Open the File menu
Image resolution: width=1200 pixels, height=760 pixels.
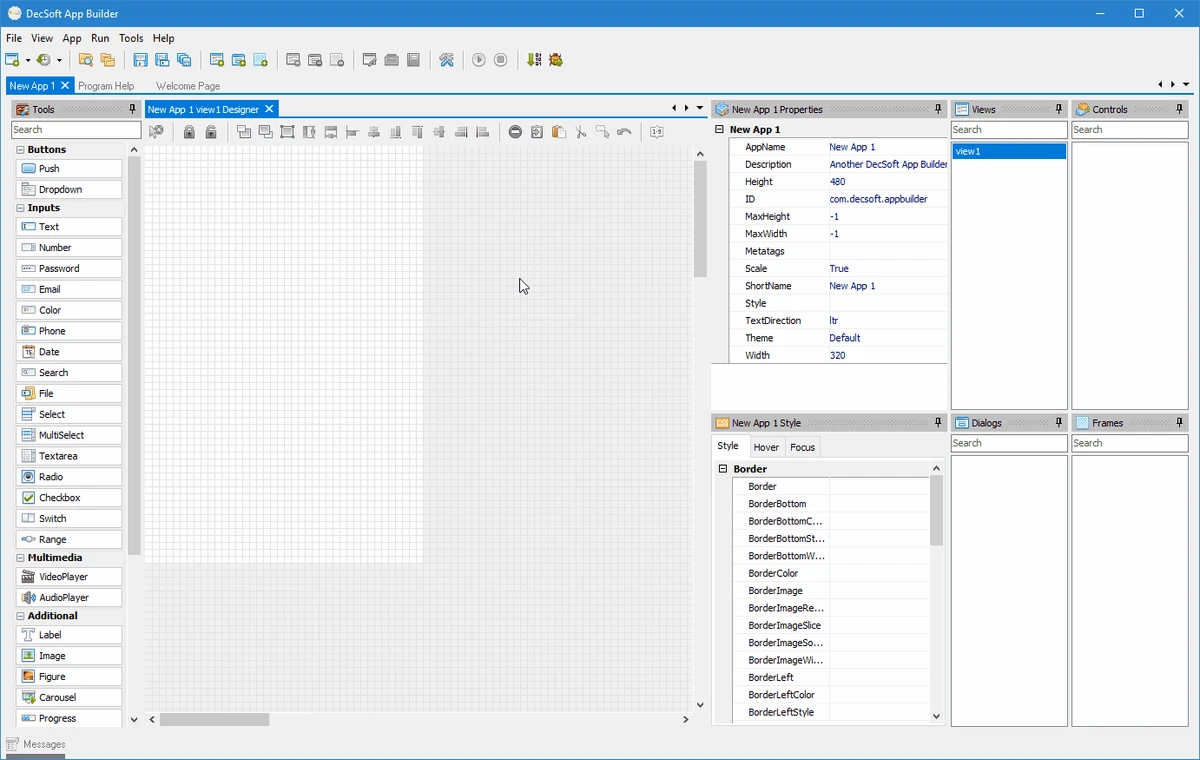pos(14,38)
